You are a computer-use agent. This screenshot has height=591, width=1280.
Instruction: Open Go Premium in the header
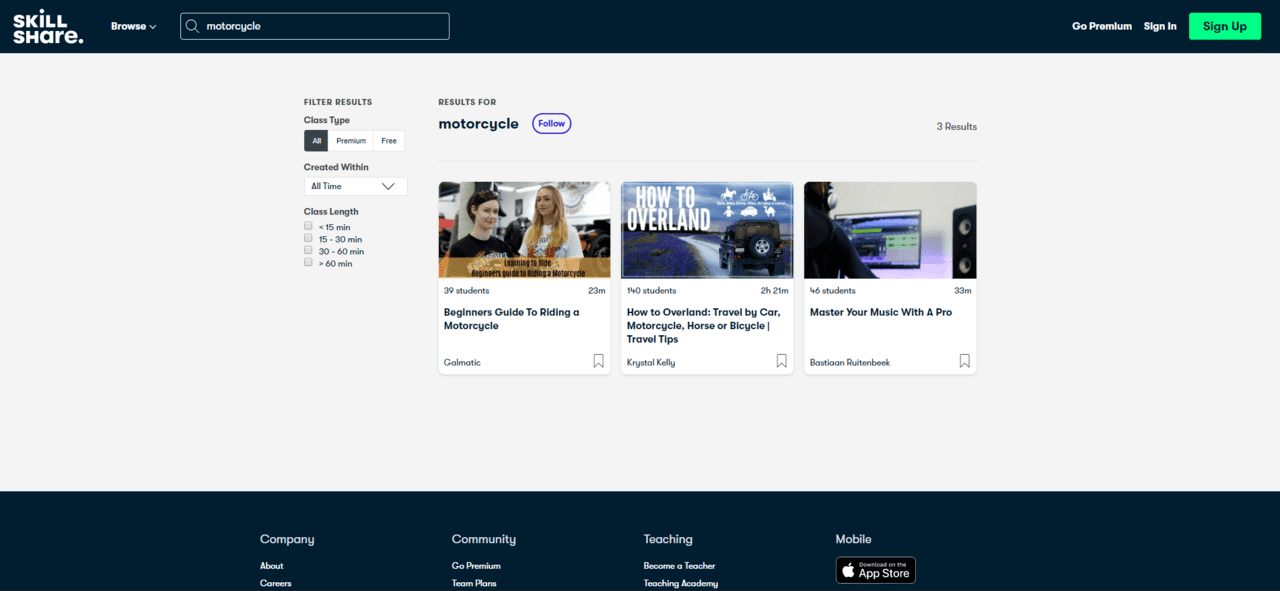(1102, 26)
